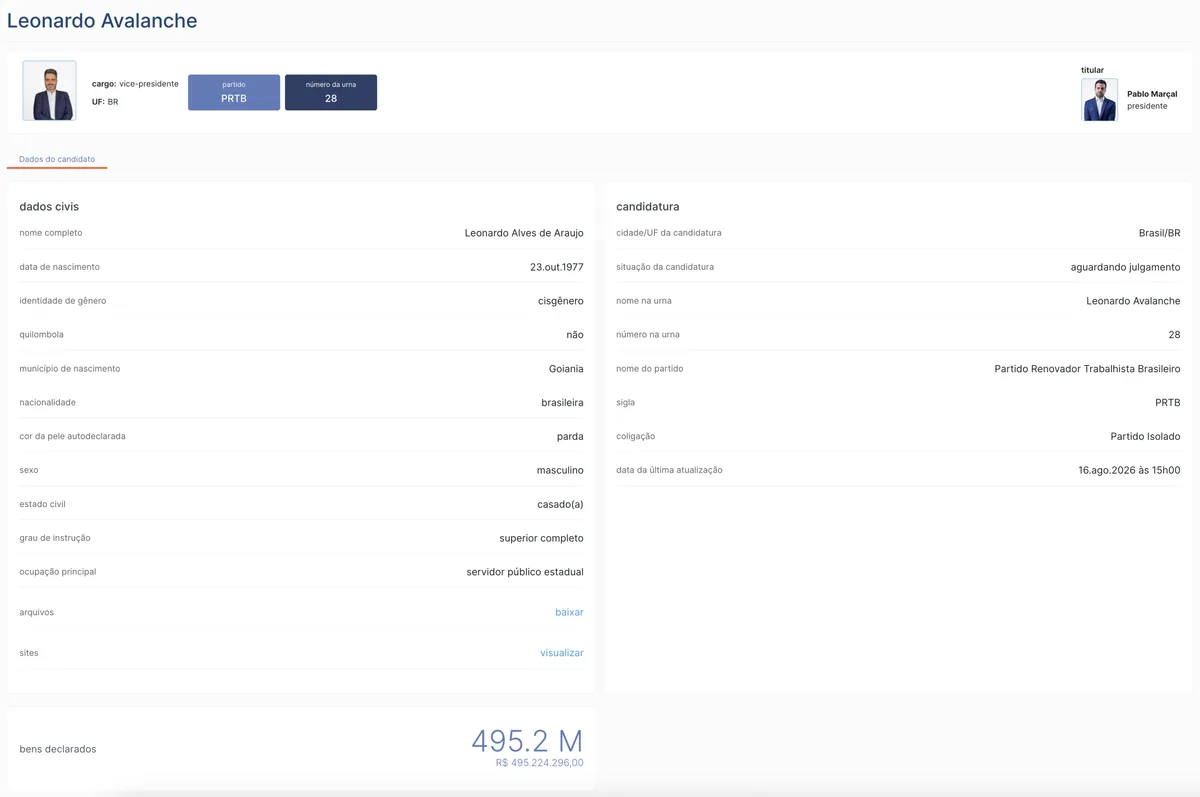Click the candidatura section heading
The width and height of the screenshot is (1200, 797).
pos(648,207)
